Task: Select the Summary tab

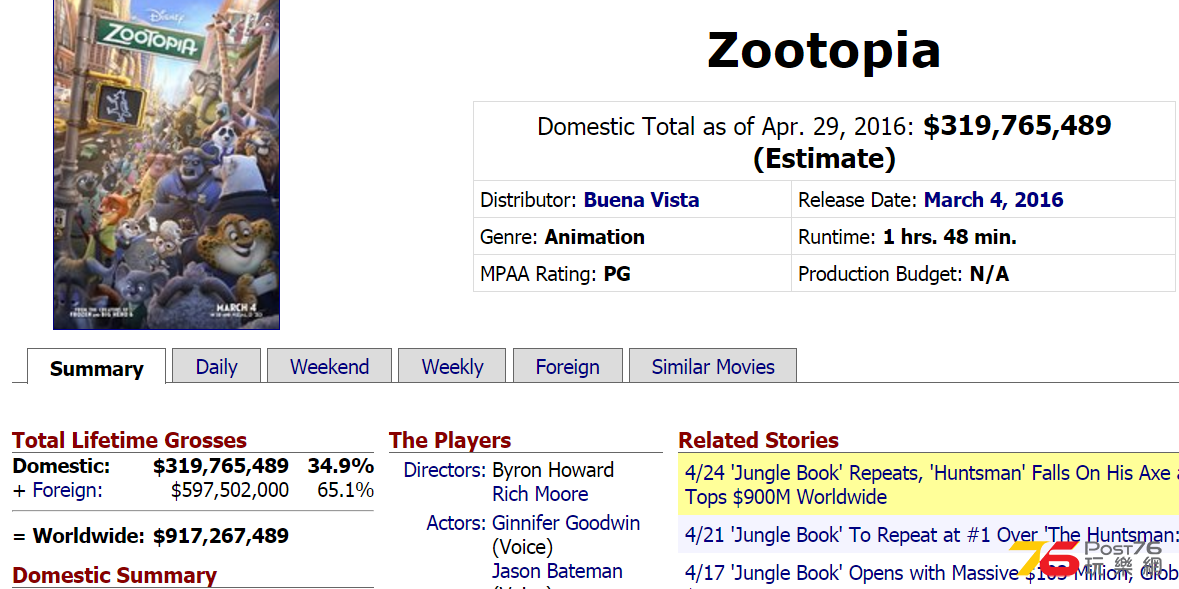Action: pos(96,368)
